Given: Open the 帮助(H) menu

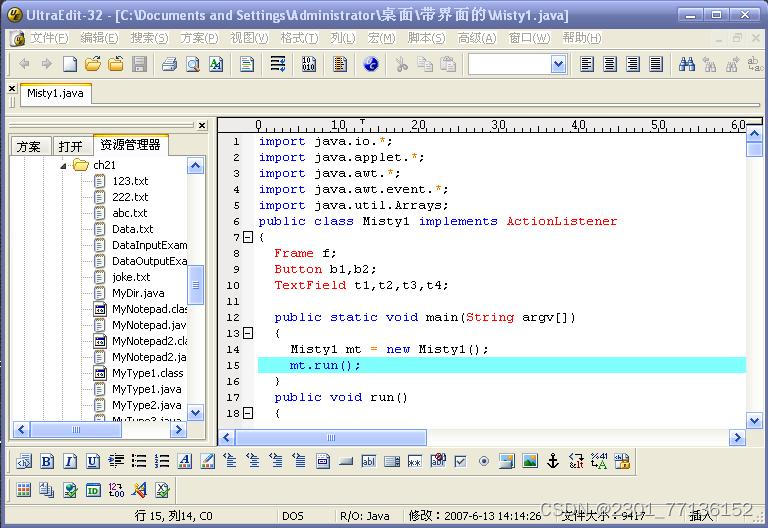Looking at the screenshot, I should point(581,38).
